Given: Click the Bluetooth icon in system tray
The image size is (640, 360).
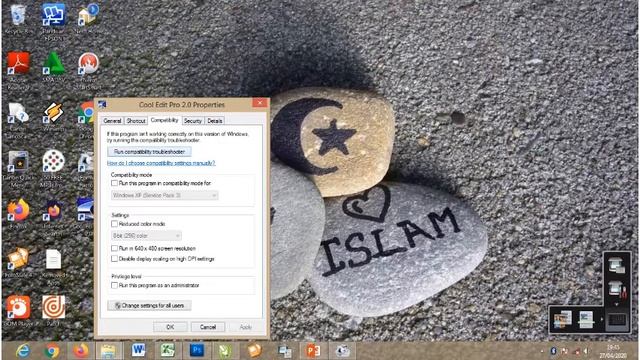Looking at the screenshot, I should point(553,351).
